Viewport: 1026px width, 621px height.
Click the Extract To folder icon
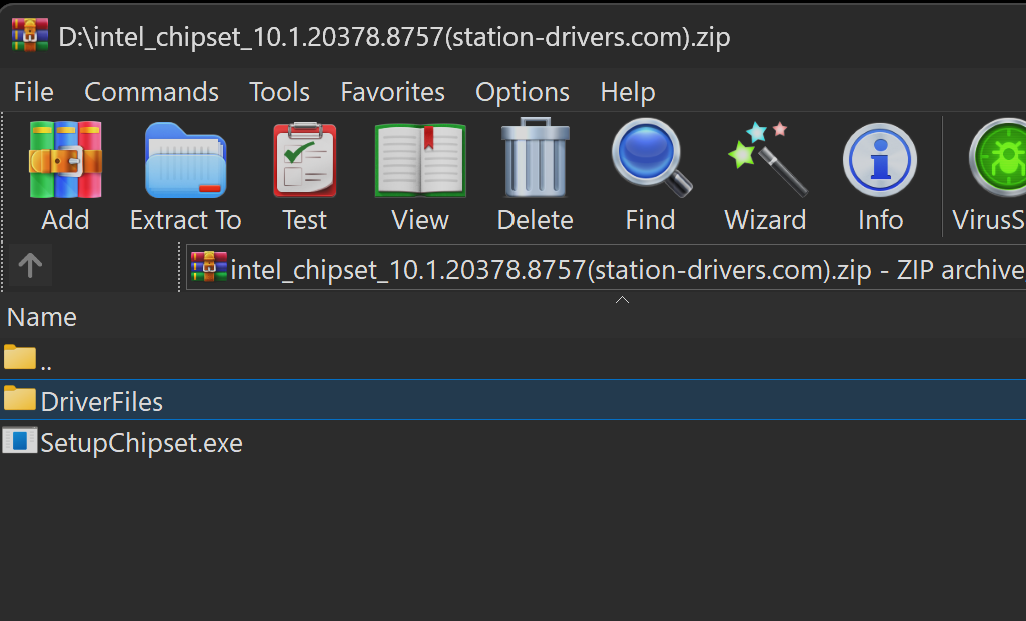click(185, 160)
